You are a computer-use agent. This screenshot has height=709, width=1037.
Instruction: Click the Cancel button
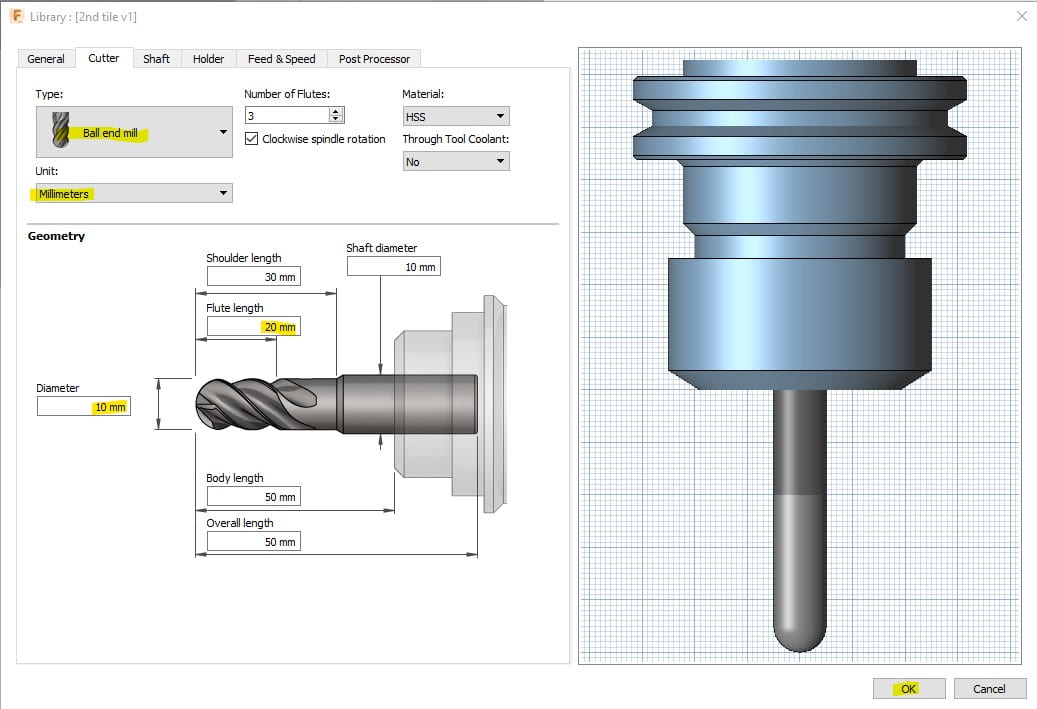tap(988, 688)
